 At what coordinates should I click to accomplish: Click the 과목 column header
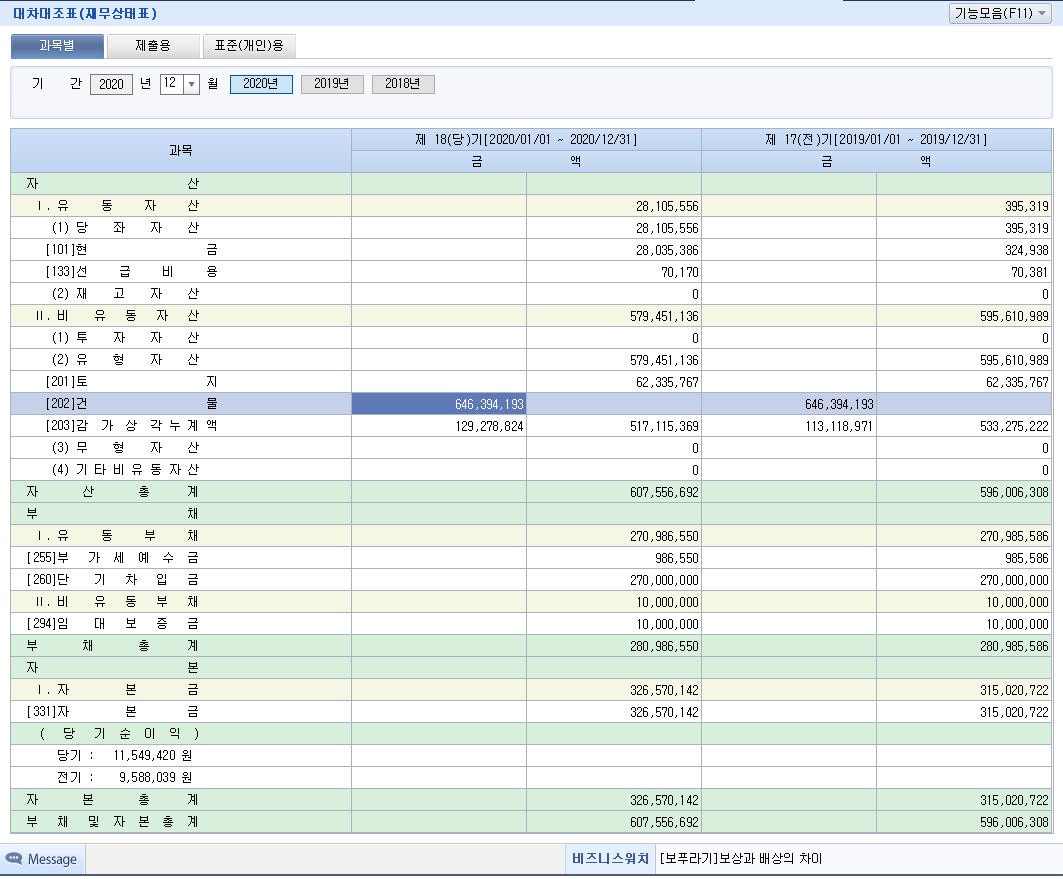(180, 150)
